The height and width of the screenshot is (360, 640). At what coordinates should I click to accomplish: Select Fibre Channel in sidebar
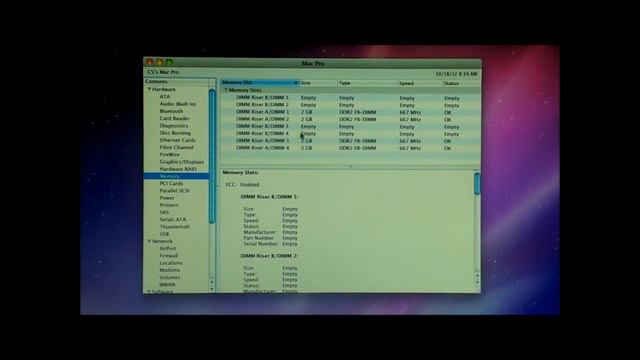pyautogui.click(x=176, y=147)
